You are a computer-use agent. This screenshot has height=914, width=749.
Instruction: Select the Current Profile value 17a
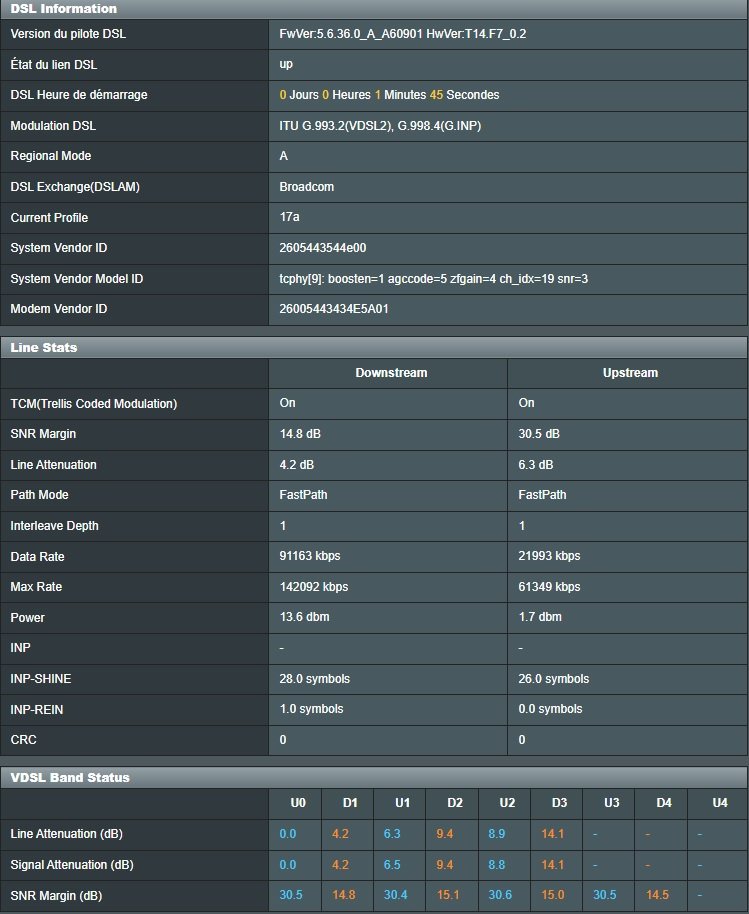(x=289, y=218)
